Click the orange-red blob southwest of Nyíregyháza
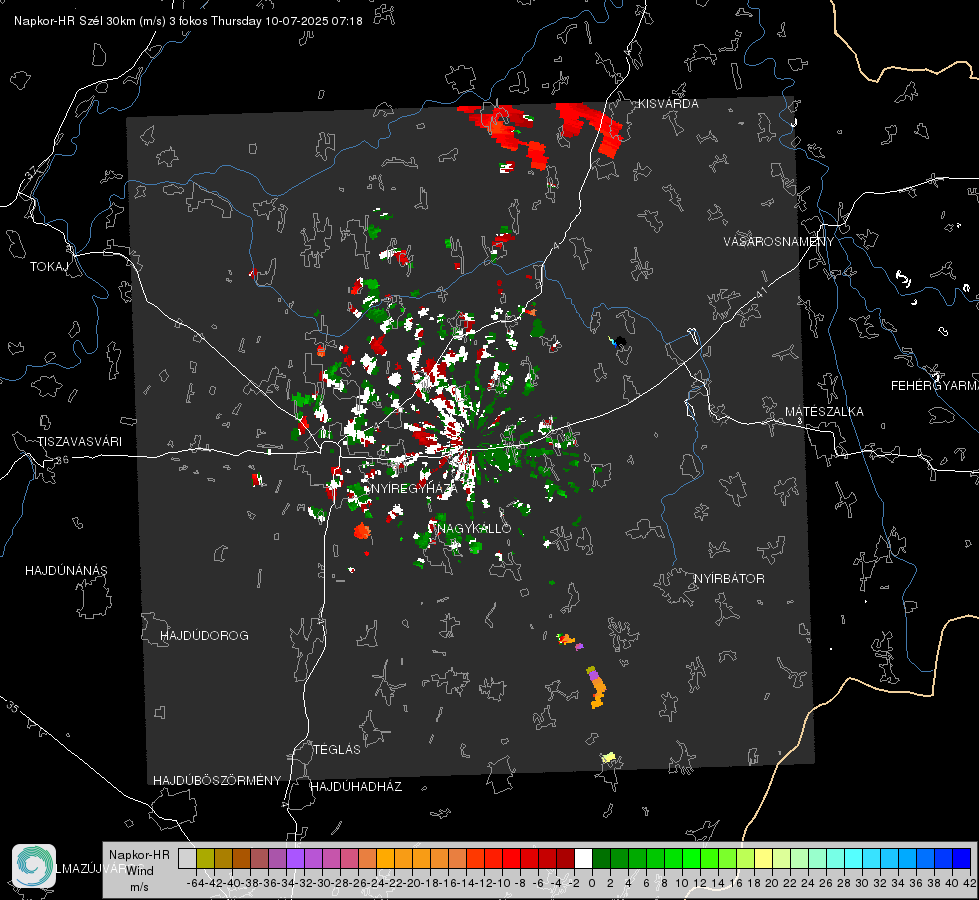The height and width of the screenshot is (900, 979). coord(362,532)
